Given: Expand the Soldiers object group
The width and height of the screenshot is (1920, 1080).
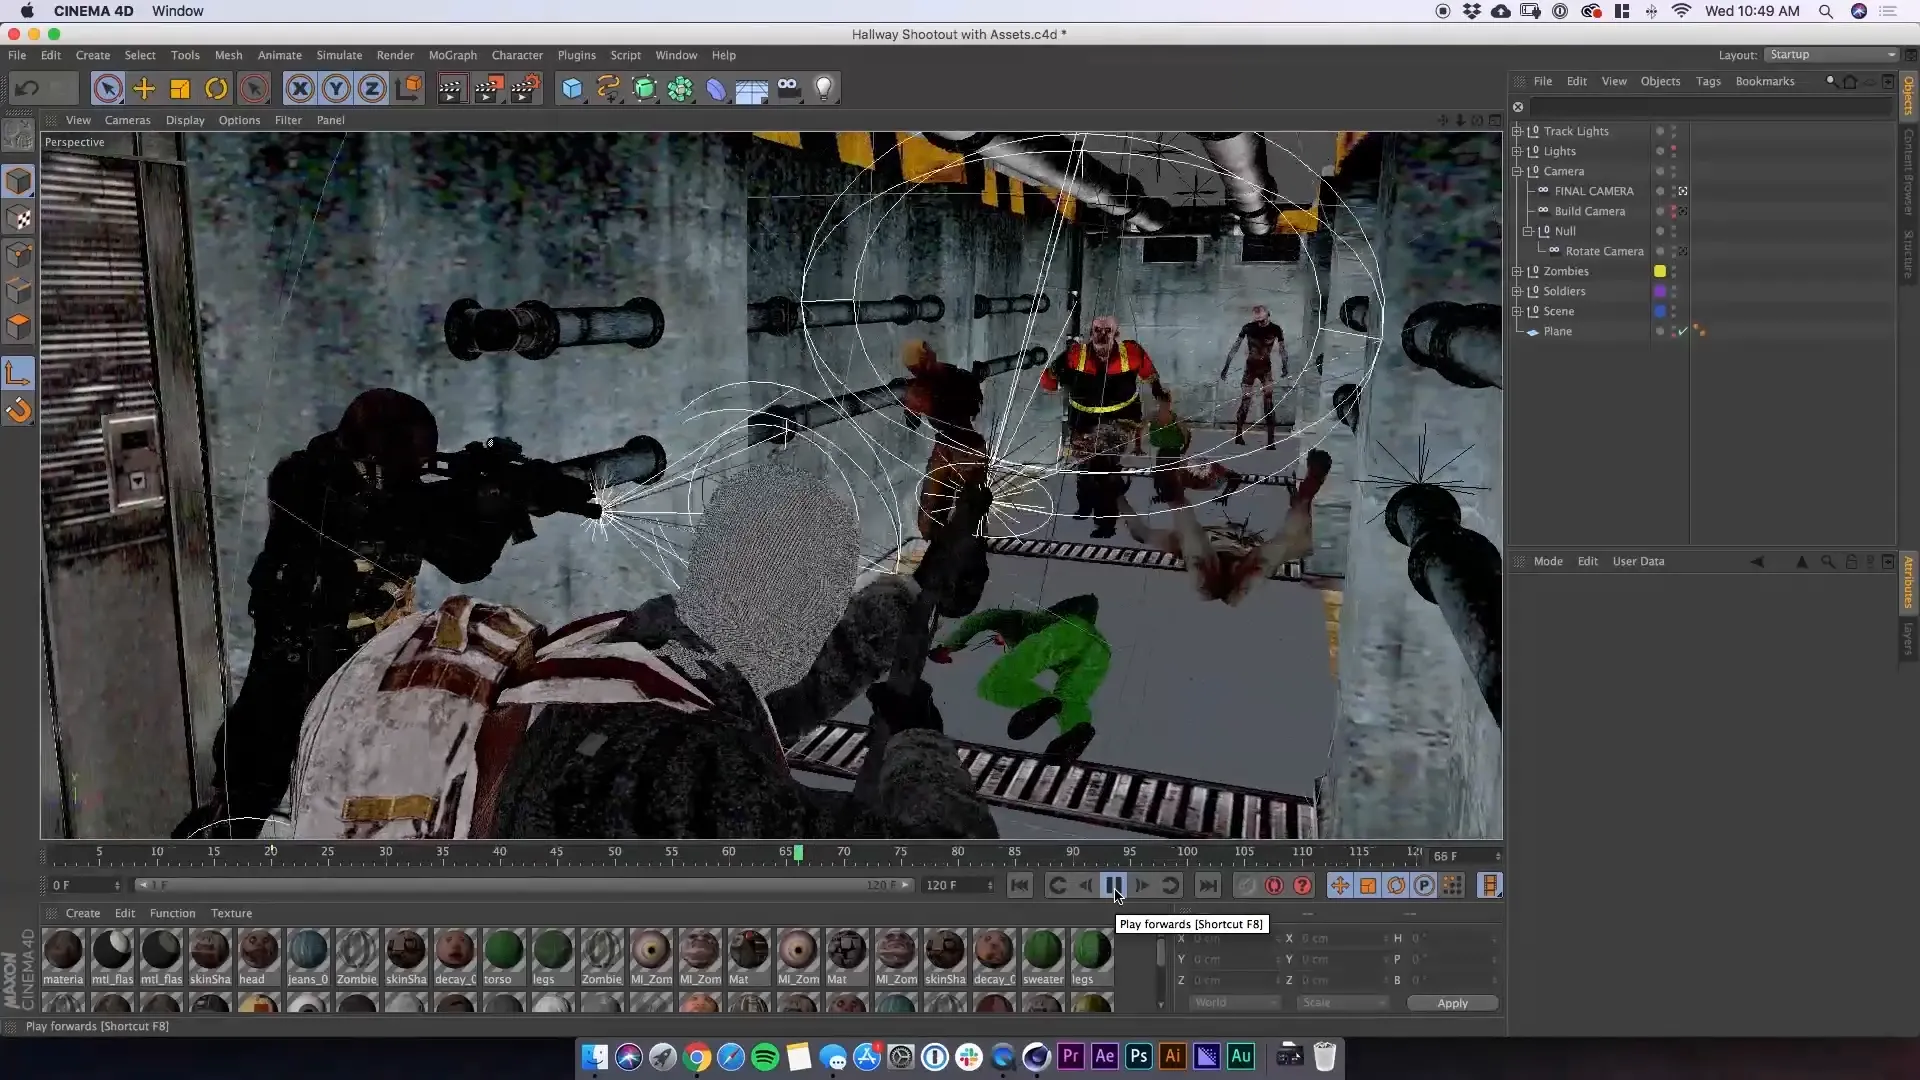Looking at the screenshot, I should (x=1517, y=292).
